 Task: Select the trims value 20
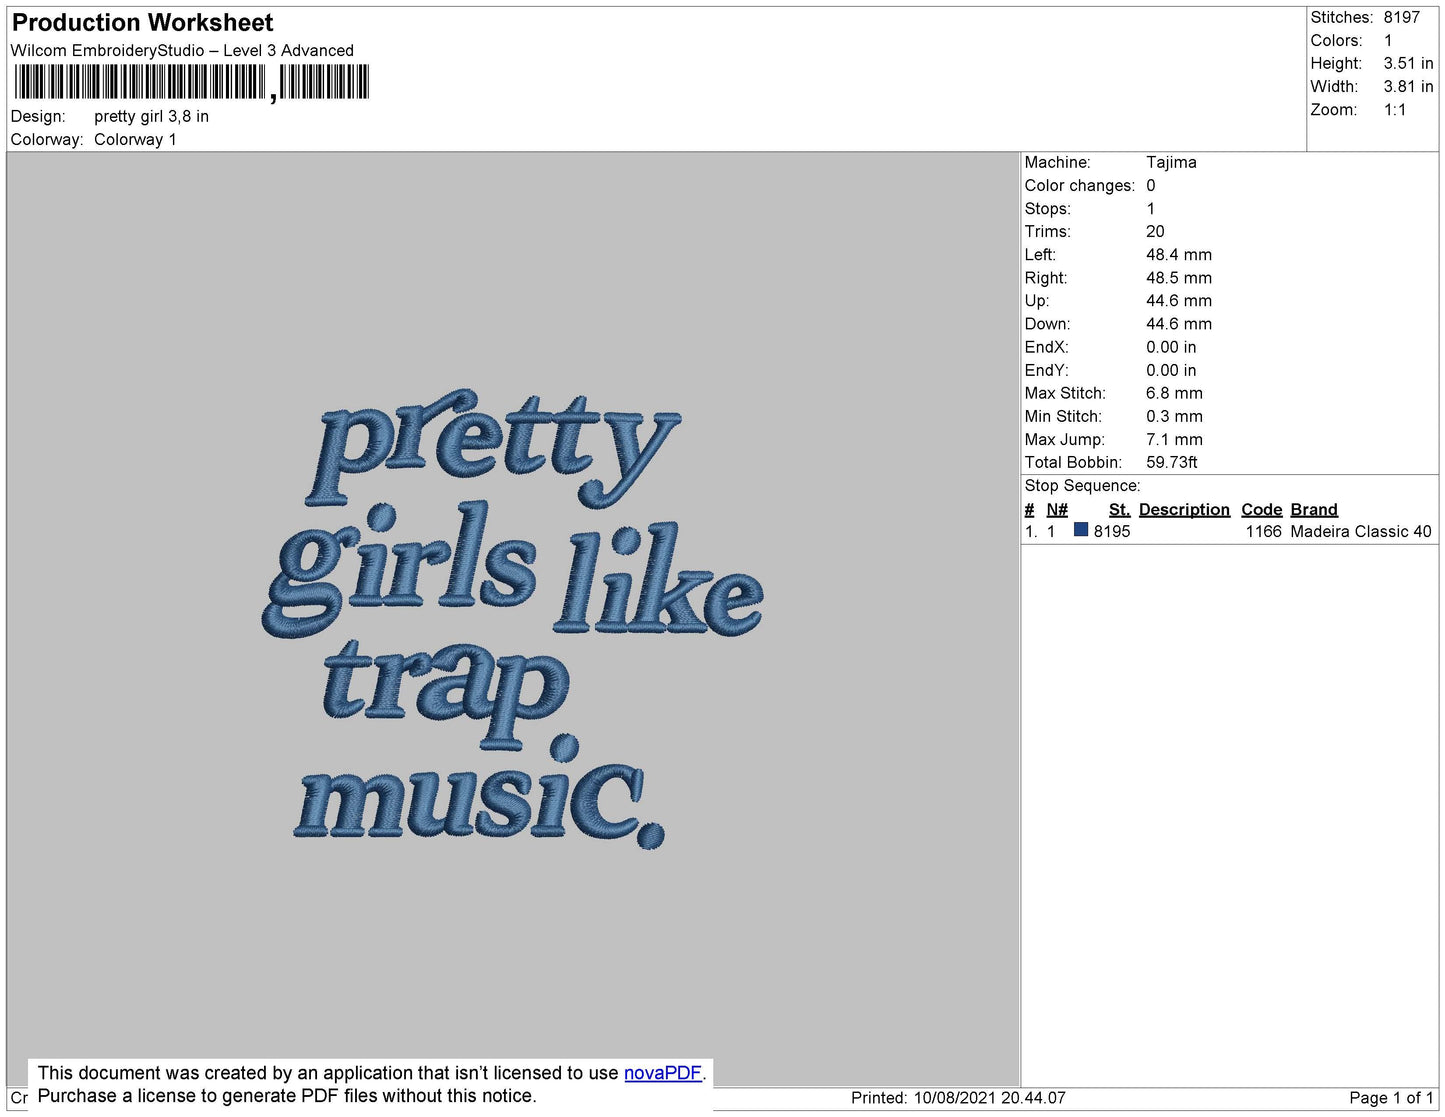click(x=1155, y=231)
